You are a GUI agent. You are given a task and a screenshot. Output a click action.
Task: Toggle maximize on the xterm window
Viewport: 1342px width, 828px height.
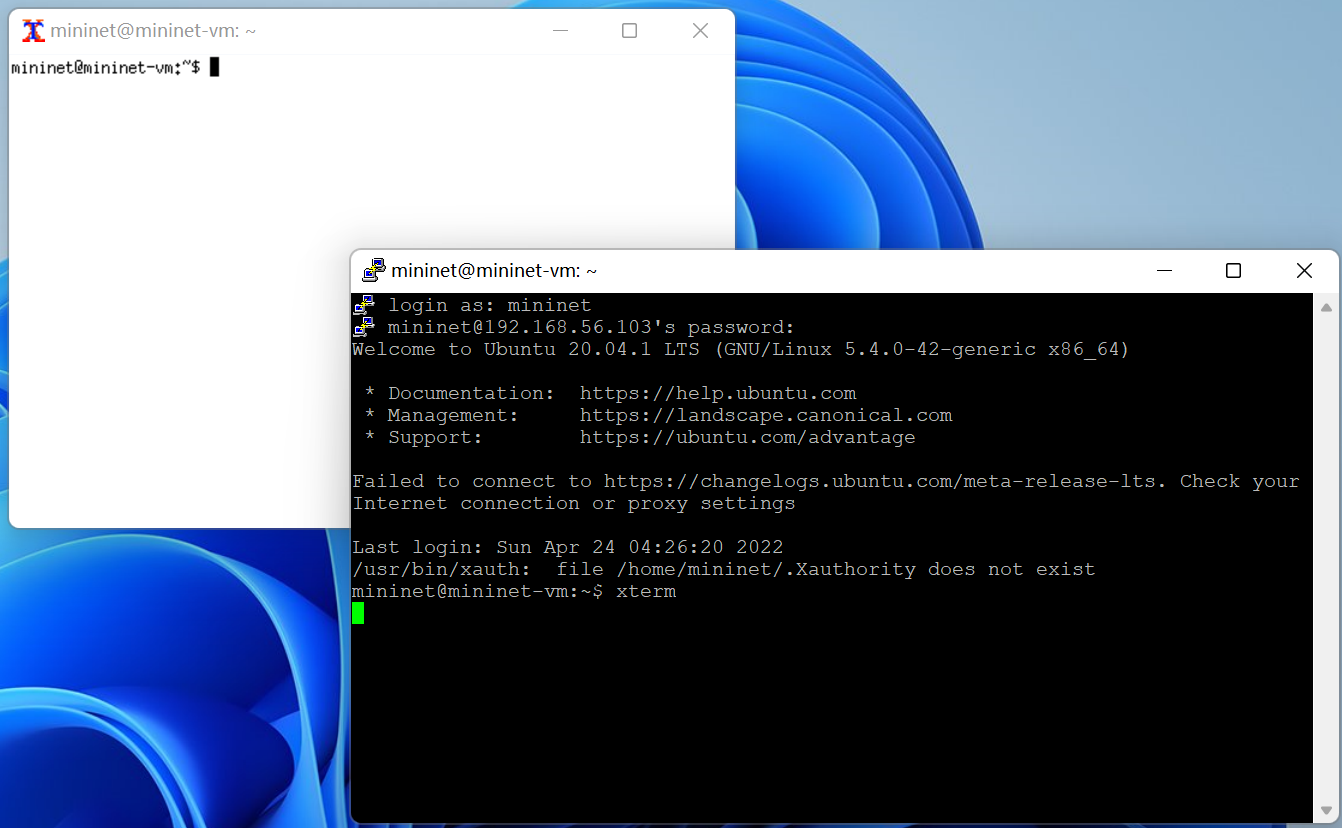coord(629,31)
